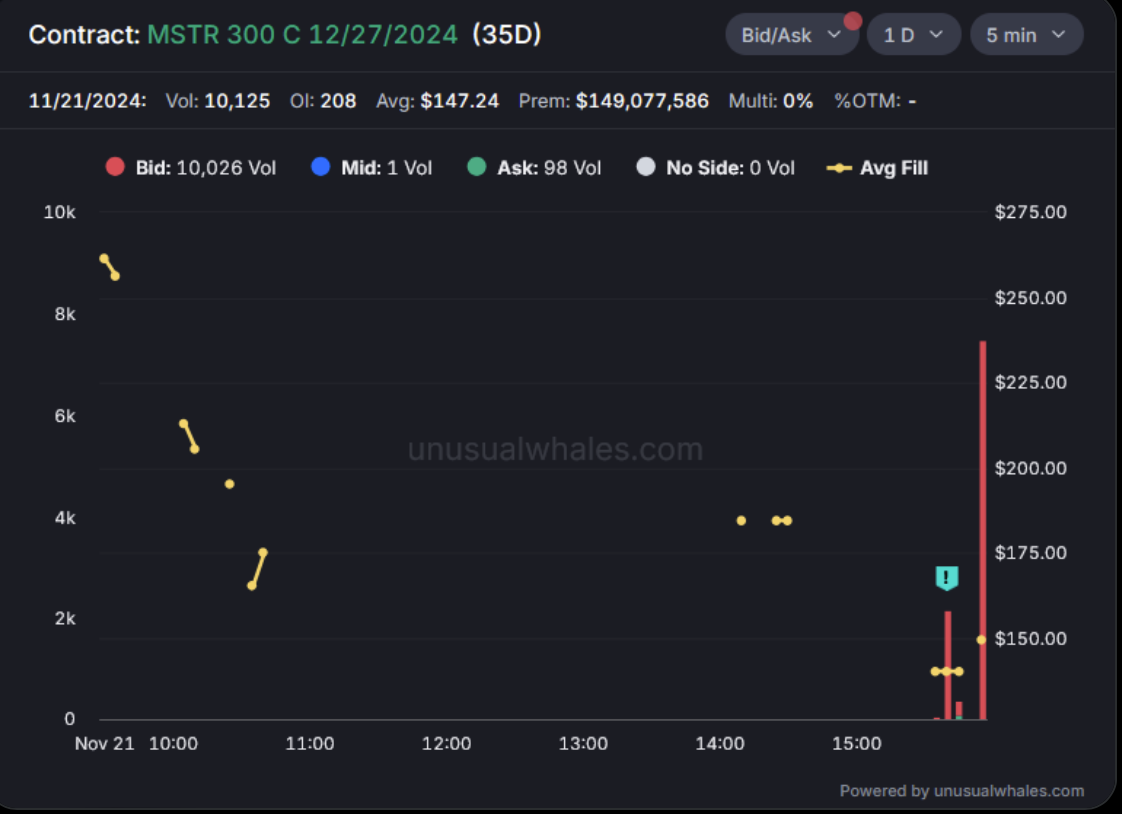This screenshot has width=1122, height=814.
Task: Click the Avg Fill point at $150.00
Action: (981, 639)
